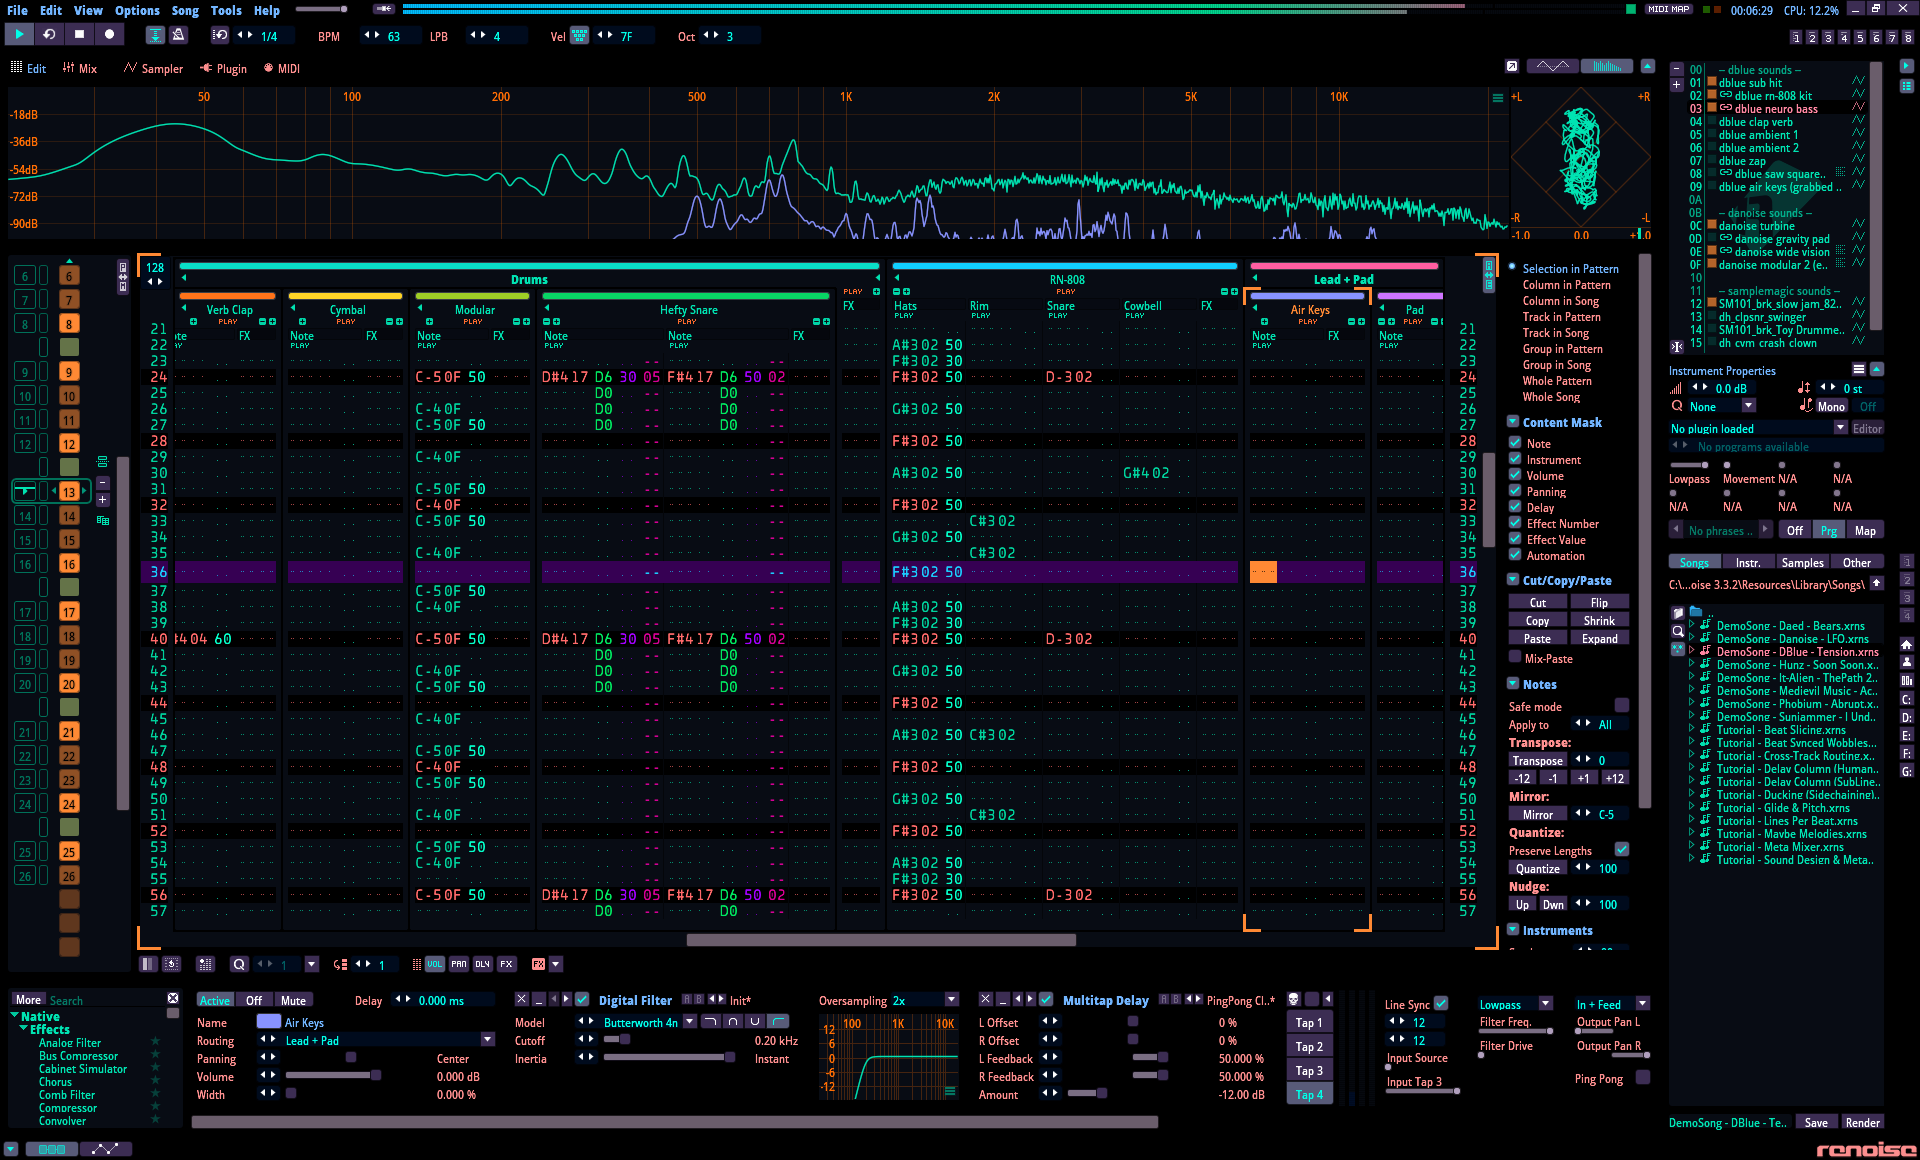Open the scopes view waveform icon
The height and width of the screenshot is (1160, 1920).
(1552, 66)
